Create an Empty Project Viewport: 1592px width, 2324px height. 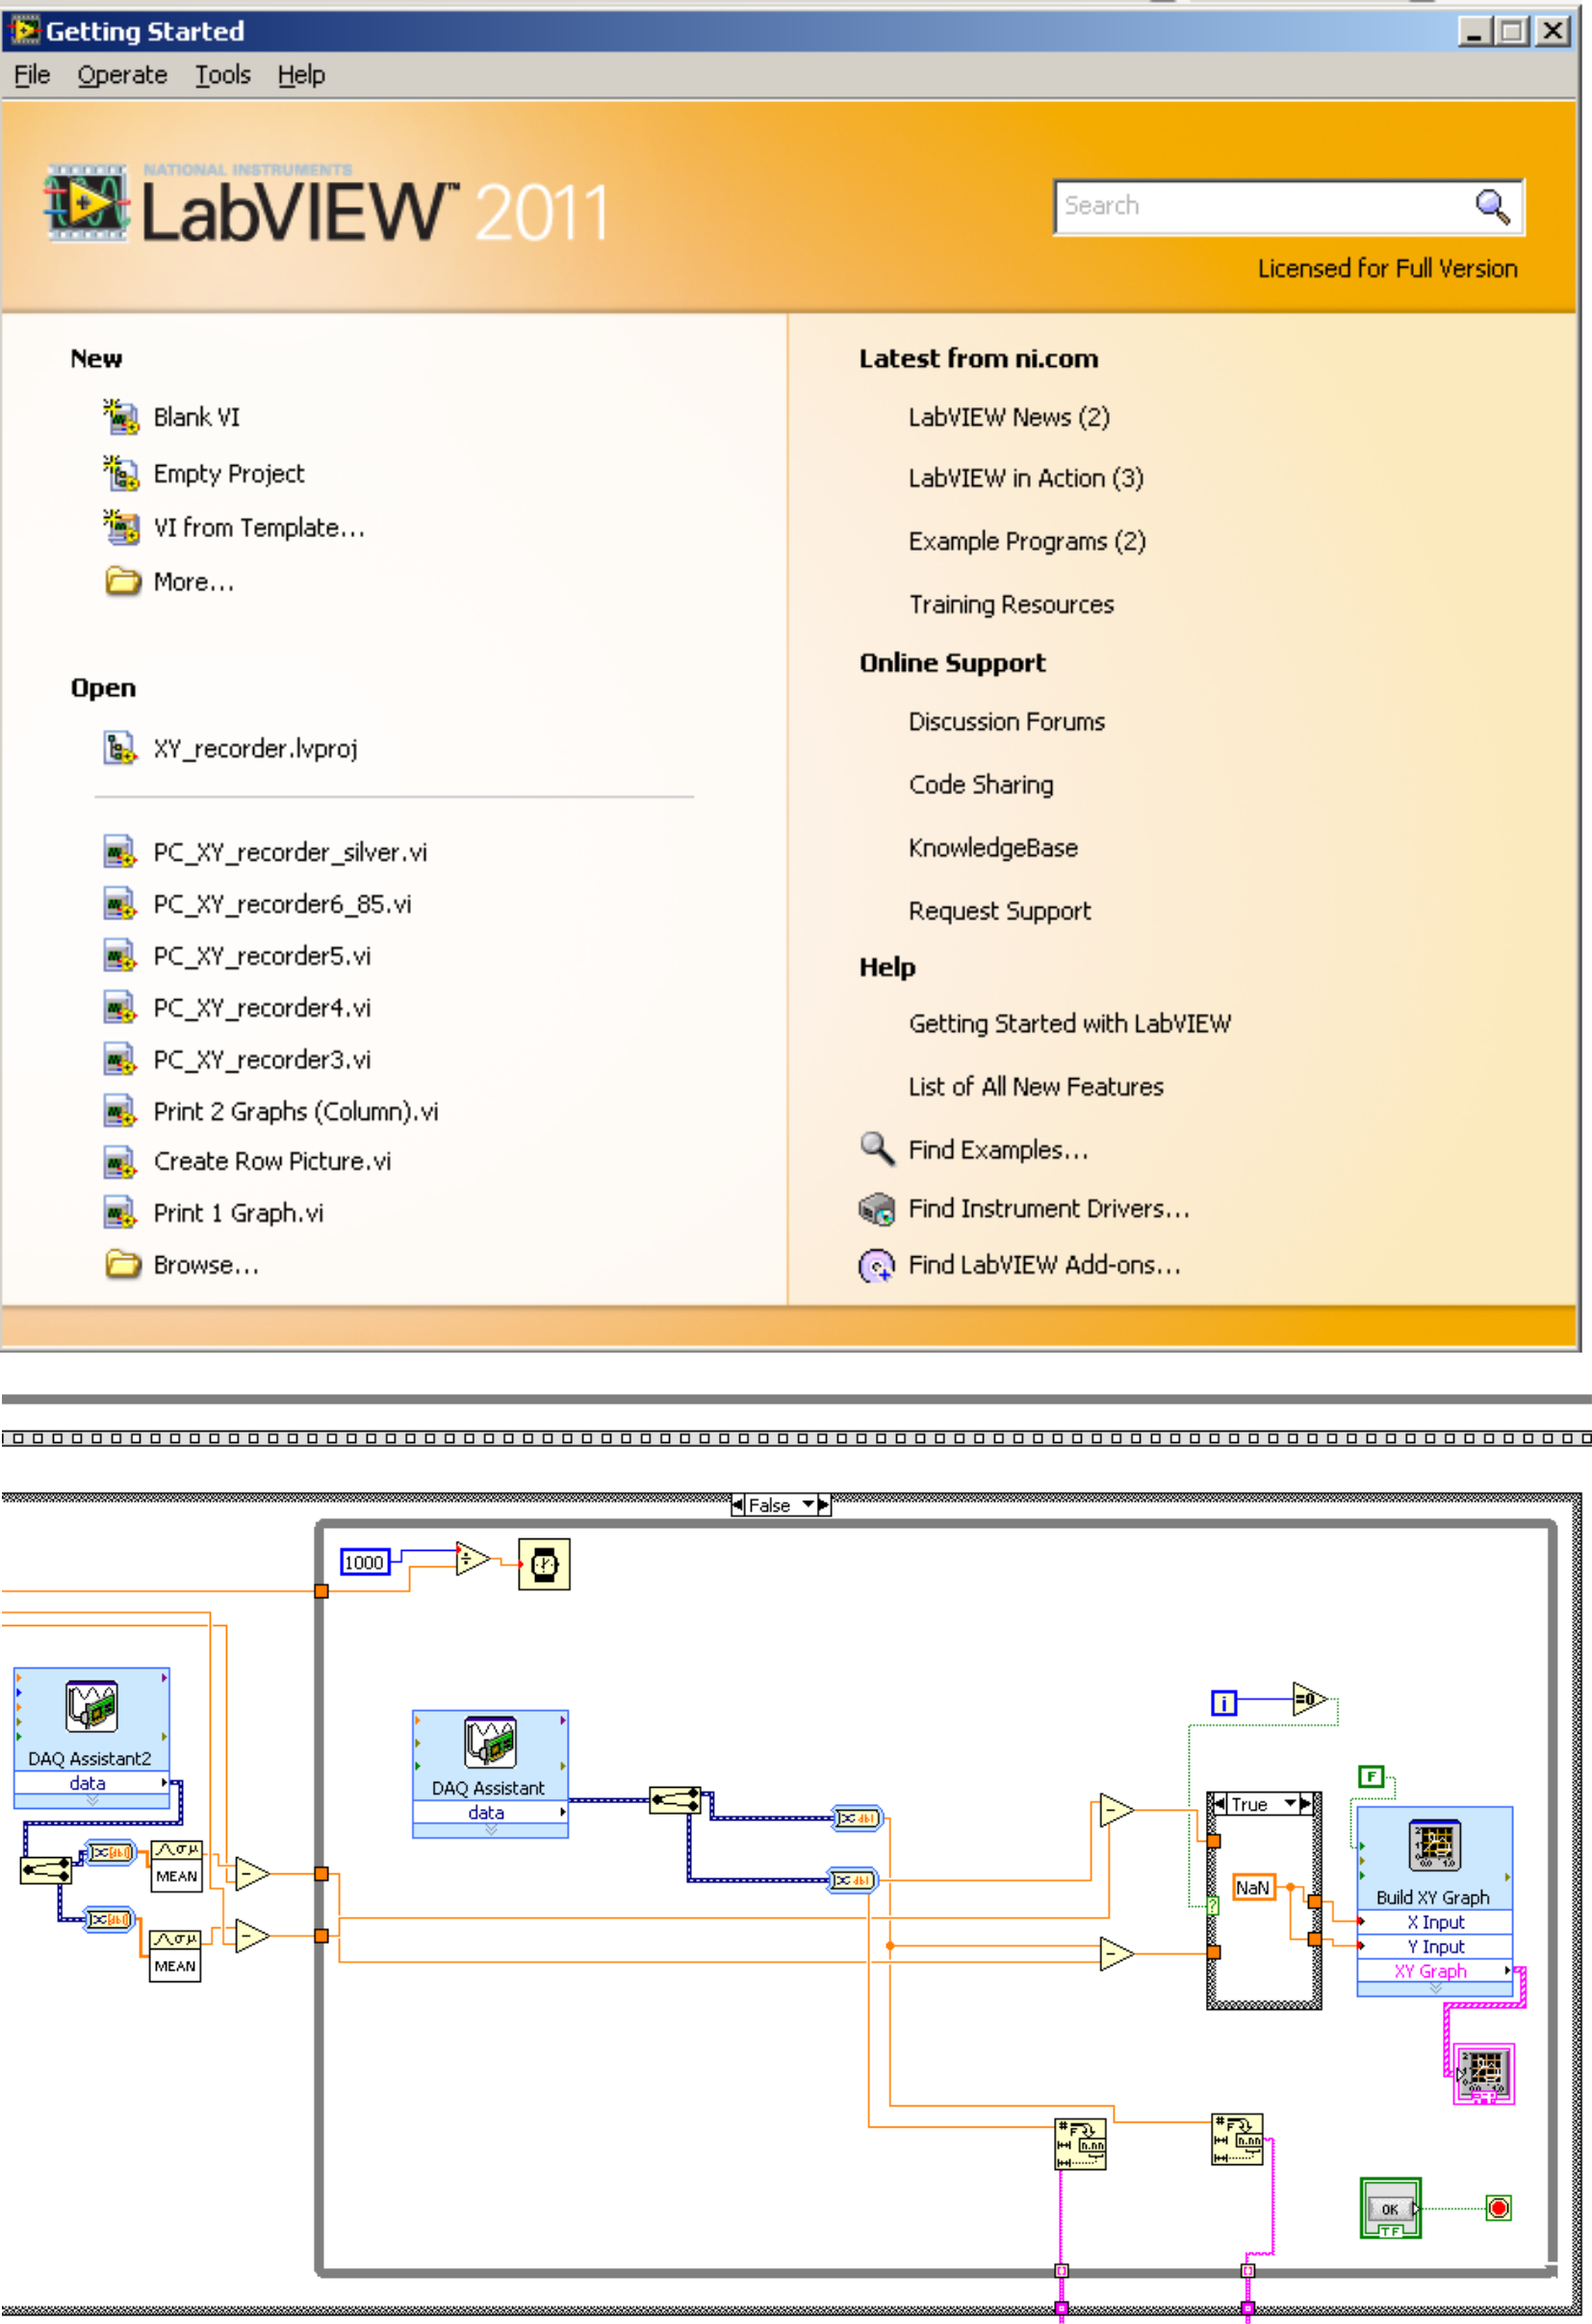228,474
